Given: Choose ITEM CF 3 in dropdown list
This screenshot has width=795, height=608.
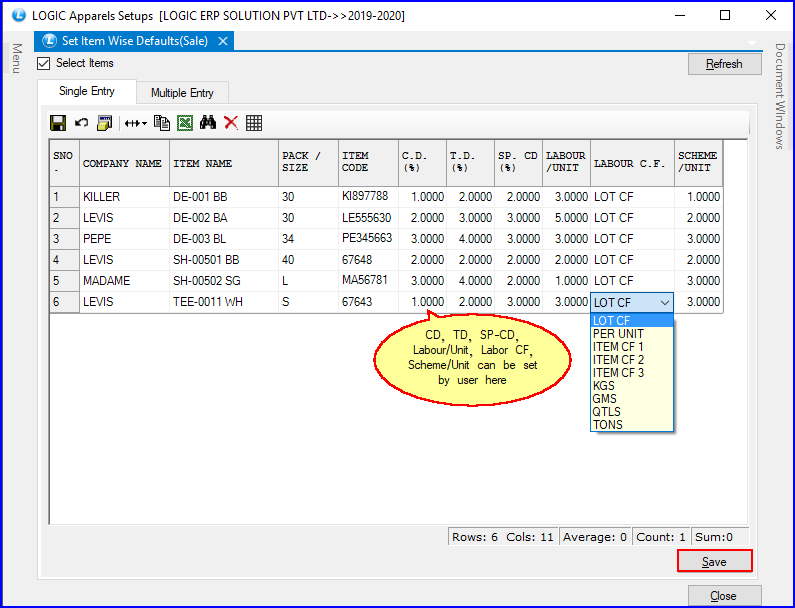Looking at the screenshot, I should pos(632,373).
